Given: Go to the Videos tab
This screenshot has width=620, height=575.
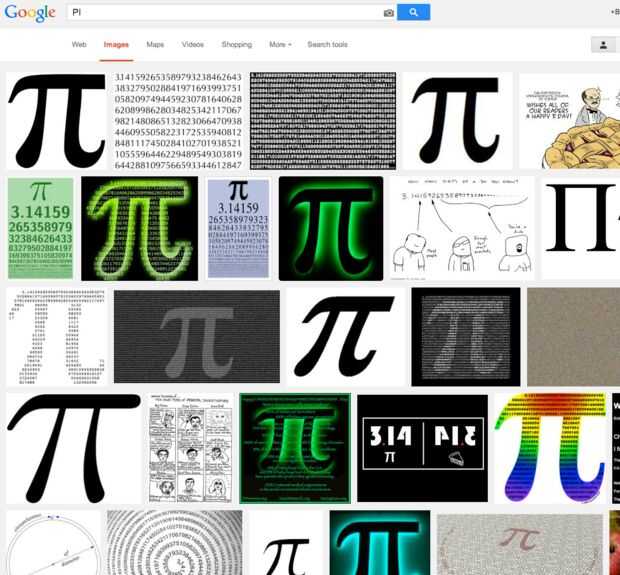Looking at the screenshot, I should [193, 45].
